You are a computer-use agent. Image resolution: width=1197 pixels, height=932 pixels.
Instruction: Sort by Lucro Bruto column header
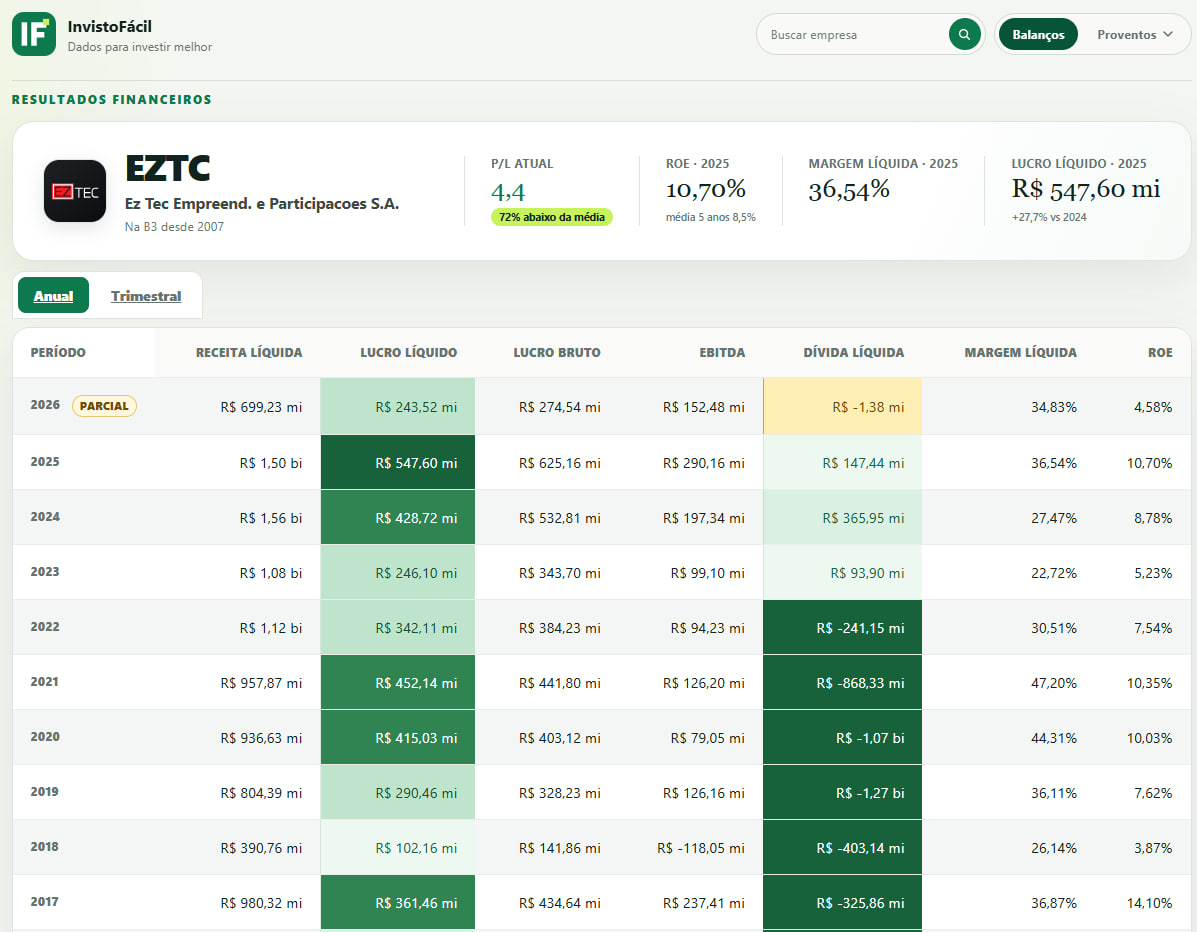pyautogui.click(x=557, y=353)
